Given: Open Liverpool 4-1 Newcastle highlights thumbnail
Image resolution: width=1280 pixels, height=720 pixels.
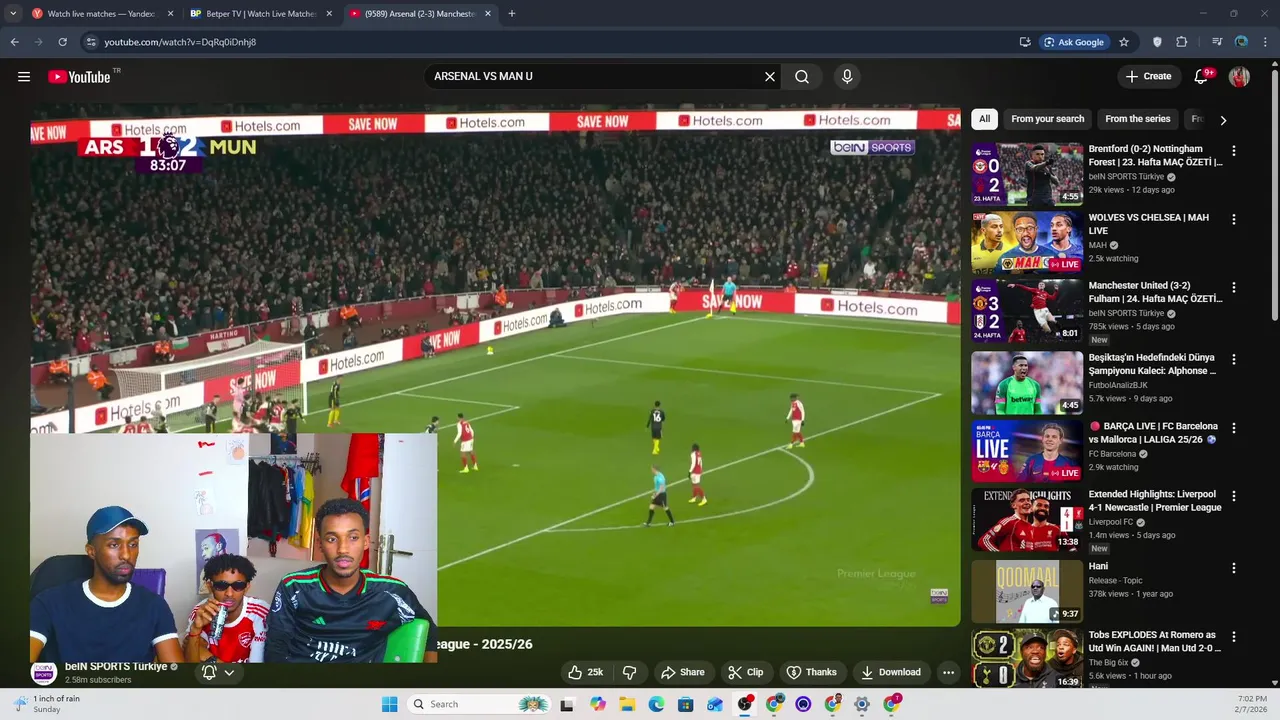Looking at the screenshot, I should (x=1027, y=520).
